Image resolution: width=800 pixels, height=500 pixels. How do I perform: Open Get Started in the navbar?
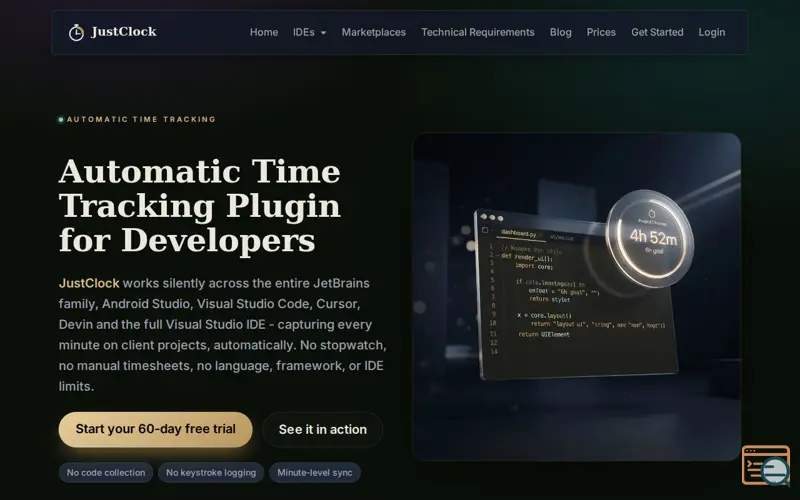coord(657,32)
